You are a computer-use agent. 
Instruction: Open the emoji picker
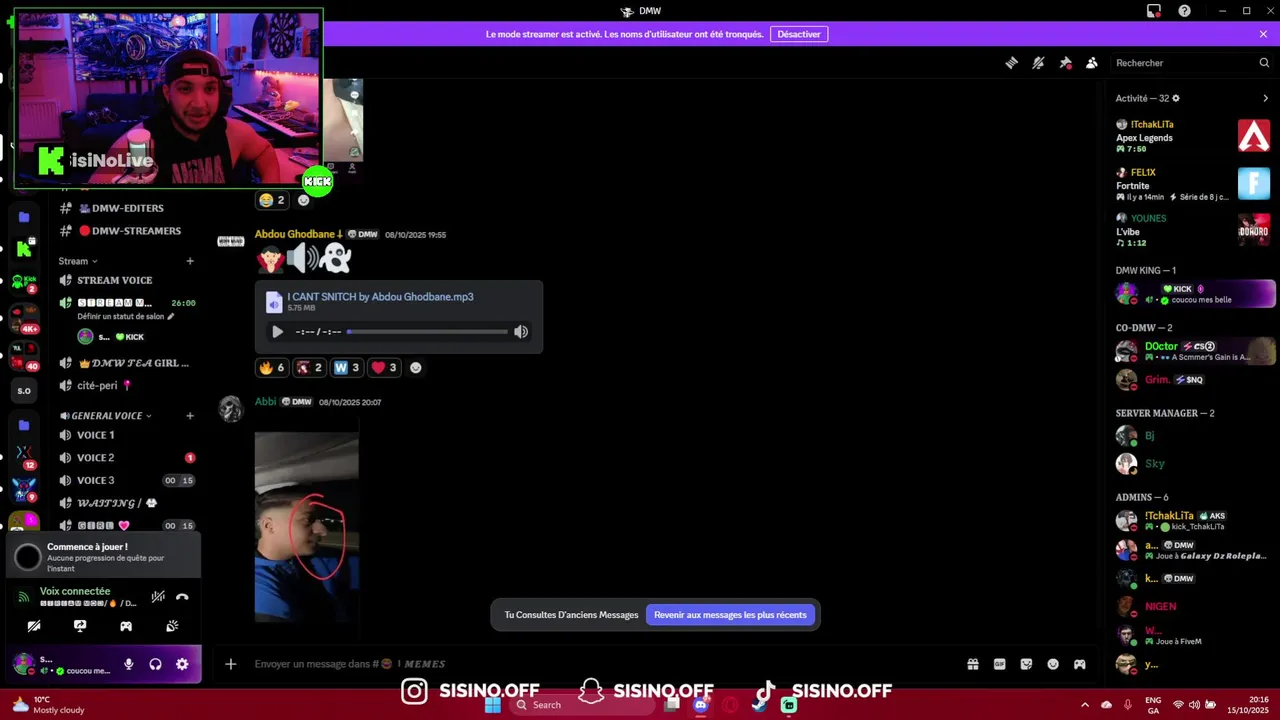coord(1053,664)
